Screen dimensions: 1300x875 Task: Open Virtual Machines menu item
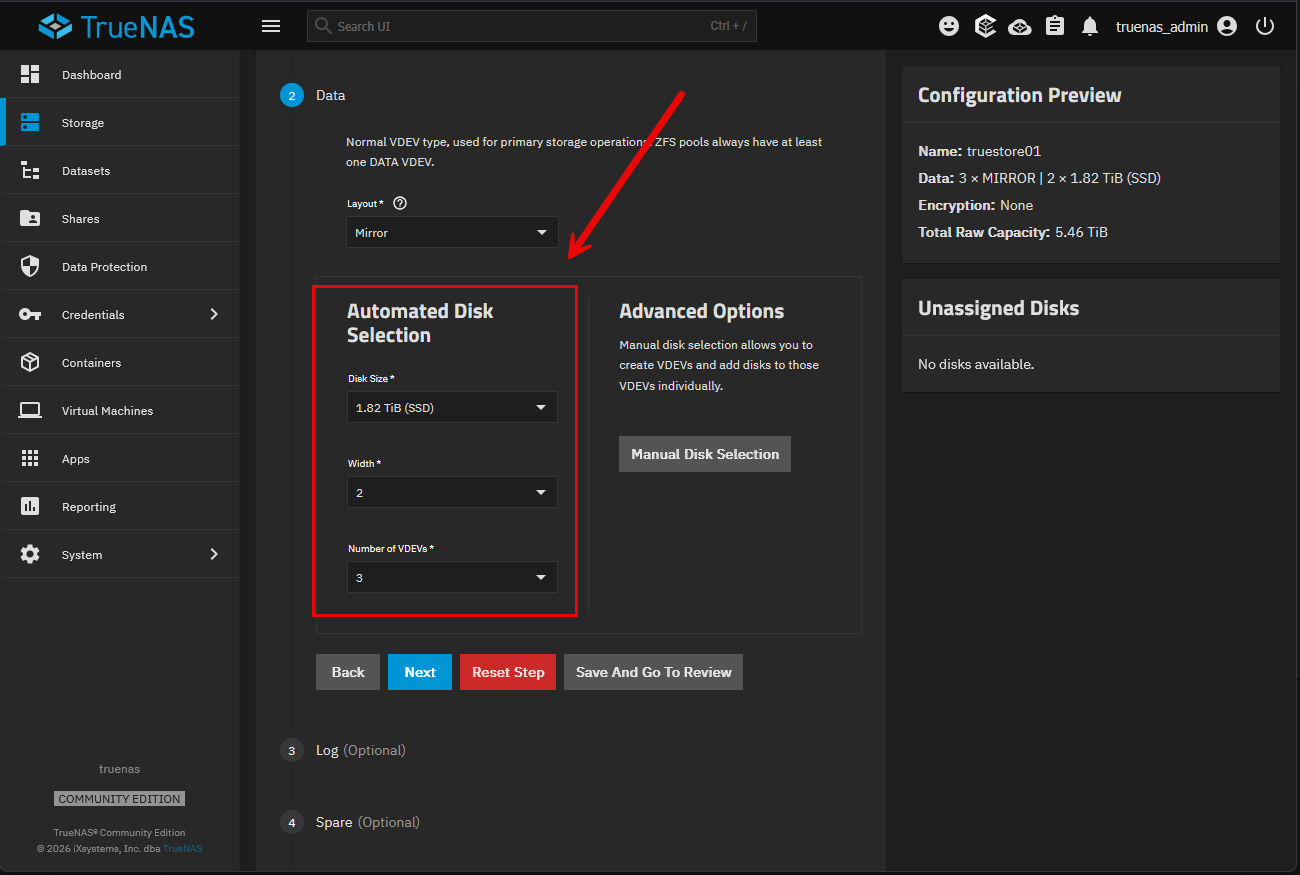click(x=120, y=410)
